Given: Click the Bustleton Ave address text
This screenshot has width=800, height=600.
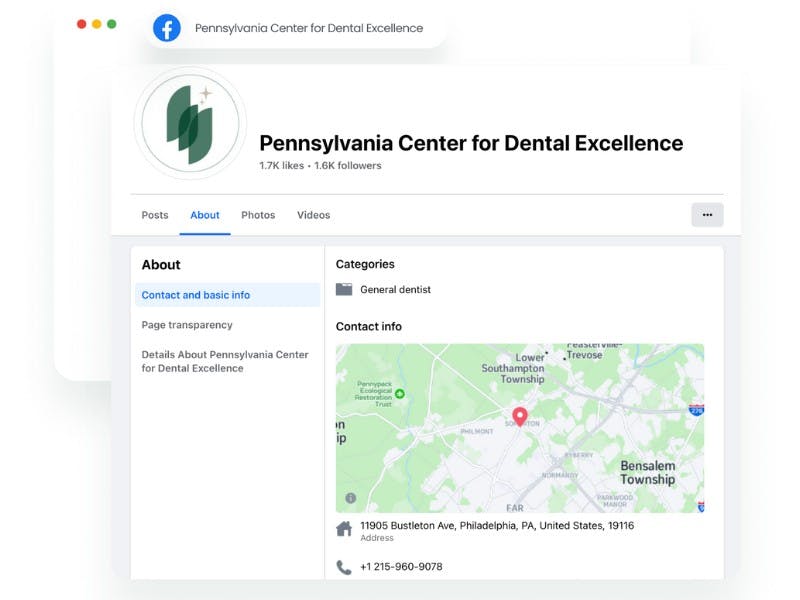Looking at the screenshot, I should click(x=497, y=526).
